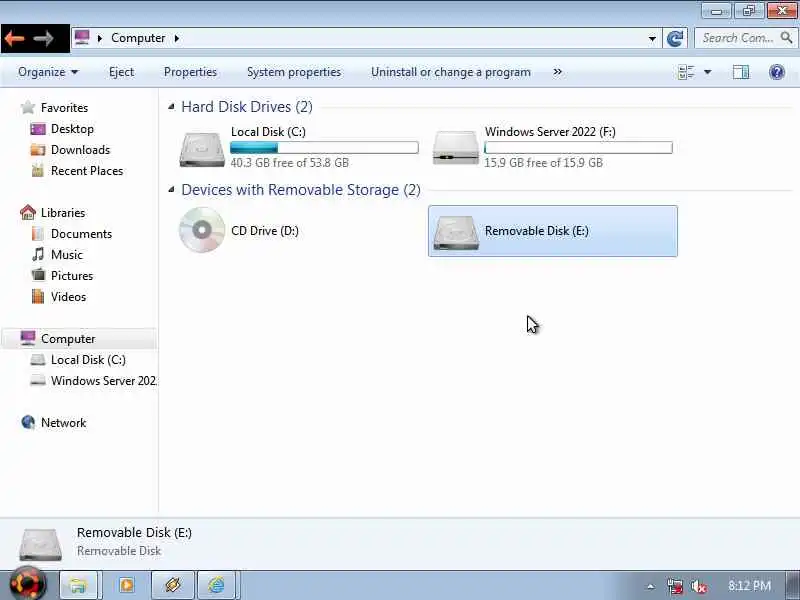The height and width of the screenshot is (600, 800).
Task: Show the preview pane
Action: coord(741,72)
